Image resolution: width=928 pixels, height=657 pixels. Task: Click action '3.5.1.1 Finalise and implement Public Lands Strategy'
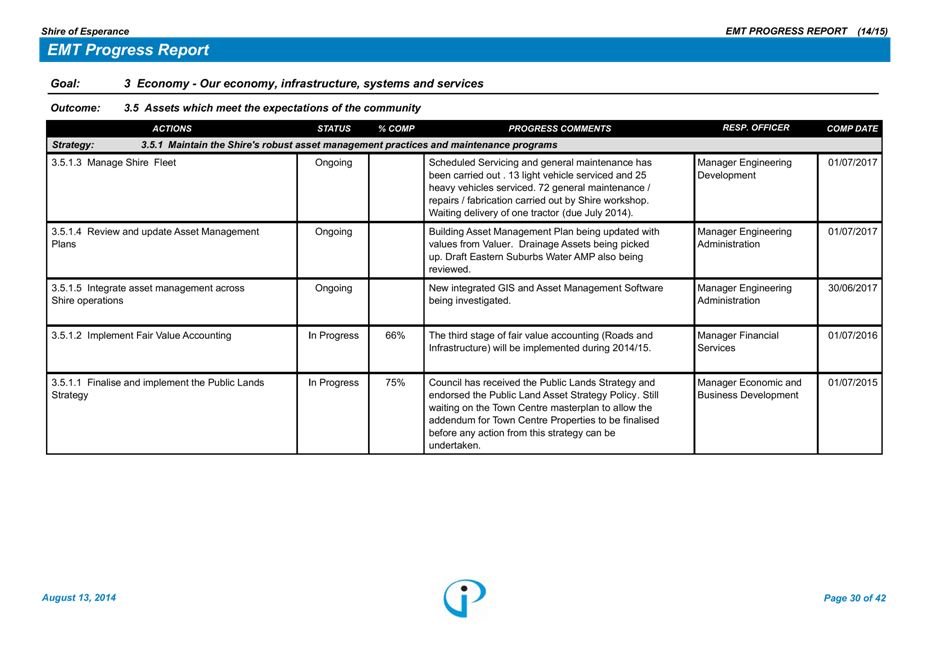click(x=157, y=389)
